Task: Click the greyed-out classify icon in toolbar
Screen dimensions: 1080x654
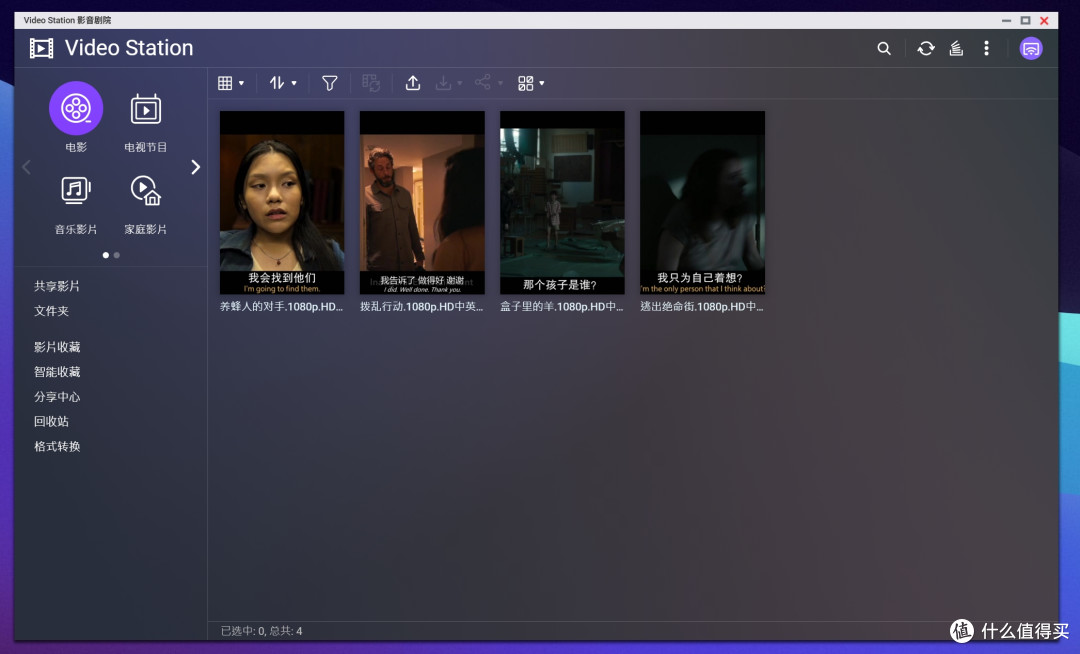Action: click(371, 83)
